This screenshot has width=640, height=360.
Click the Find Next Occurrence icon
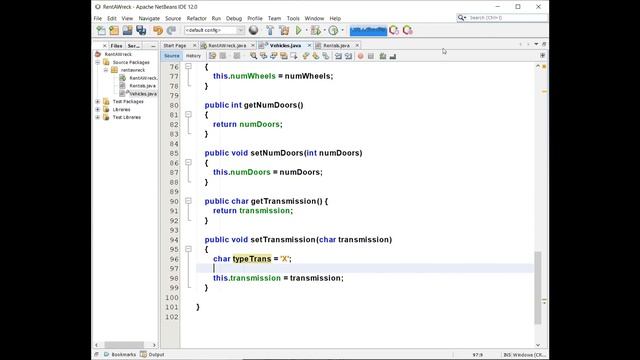(x=273, y=56)
